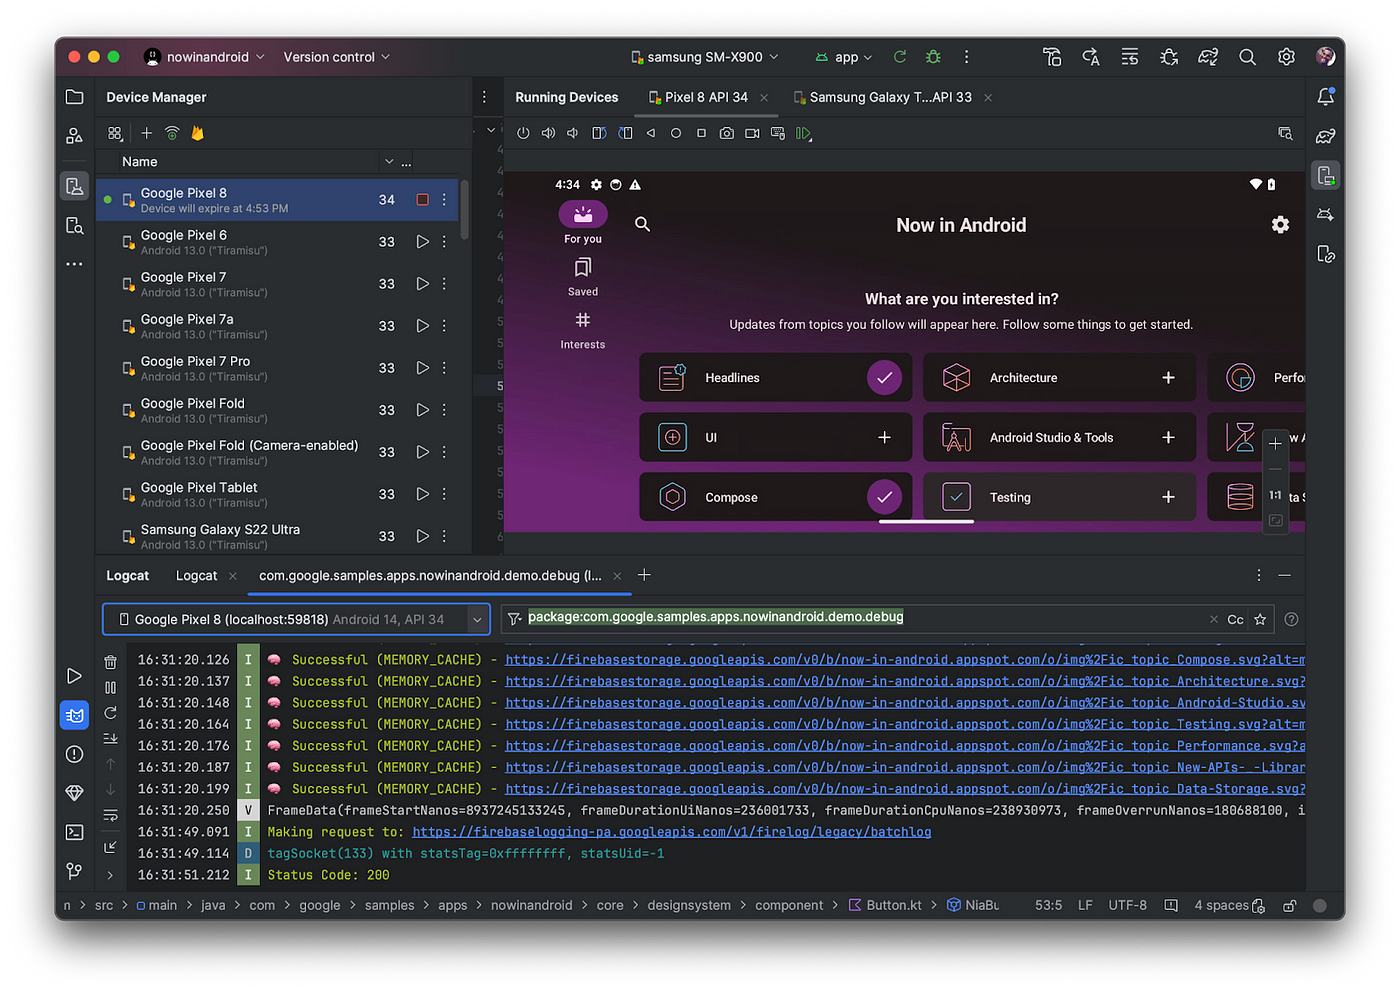Click the Debug bug icon next to run

933,57
